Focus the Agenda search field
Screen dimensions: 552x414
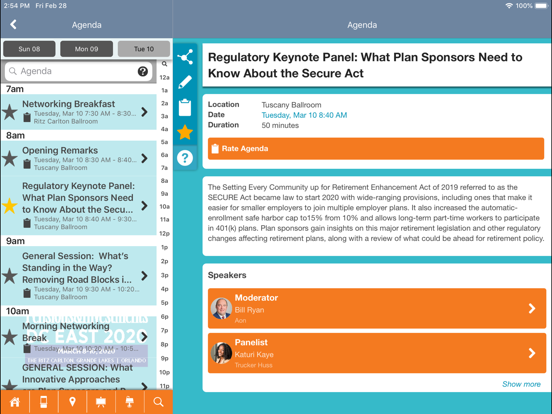(79, 71)
